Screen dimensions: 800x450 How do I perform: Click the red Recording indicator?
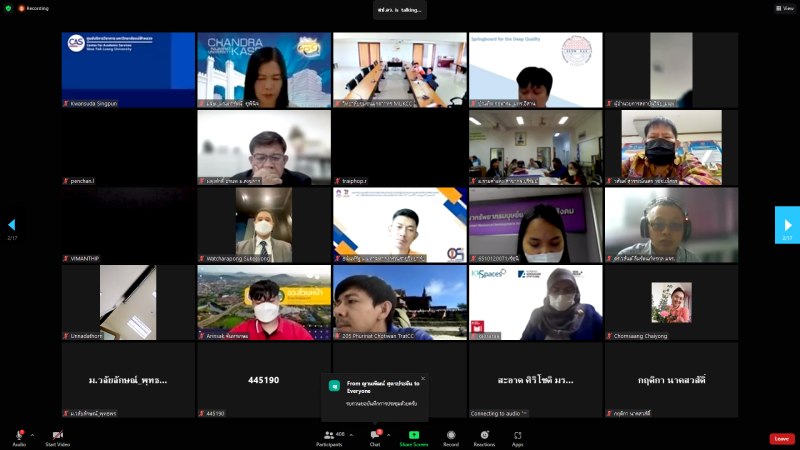[x=33, y=8]
